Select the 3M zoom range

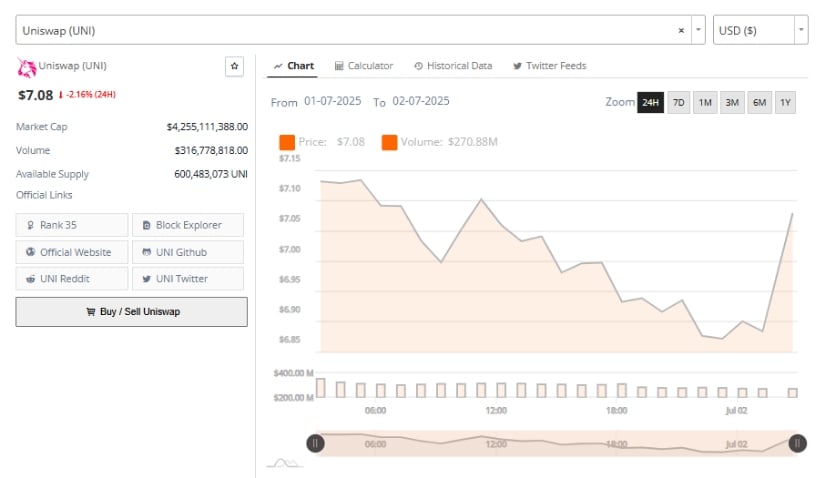coord(732,102)
